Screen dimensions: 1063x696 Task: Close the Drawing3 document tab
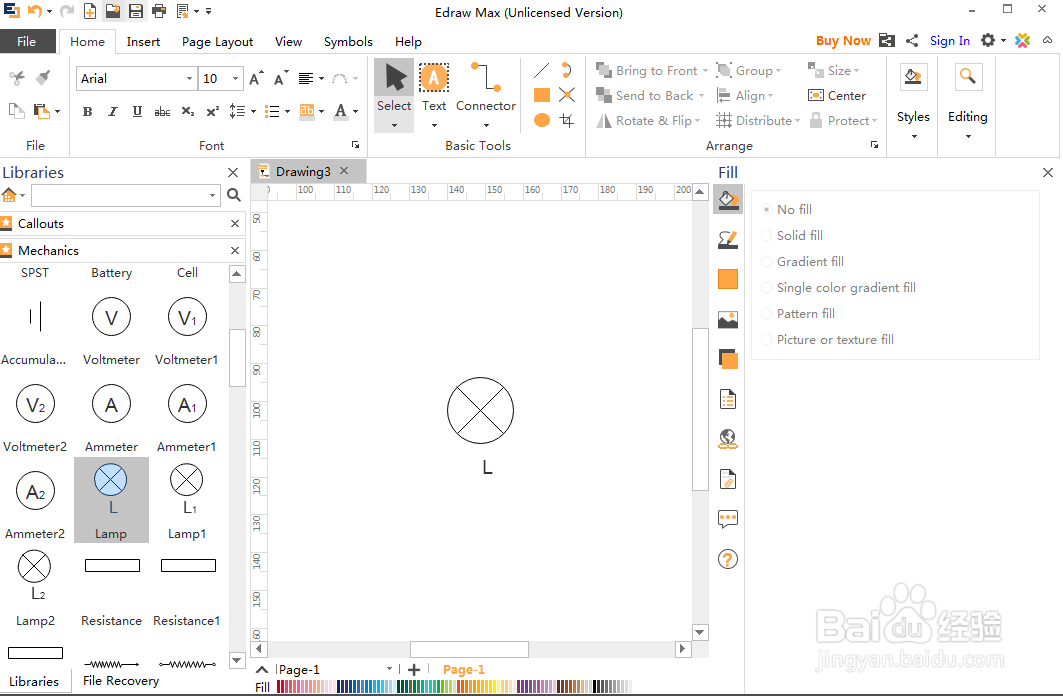(x=344, y=171)
